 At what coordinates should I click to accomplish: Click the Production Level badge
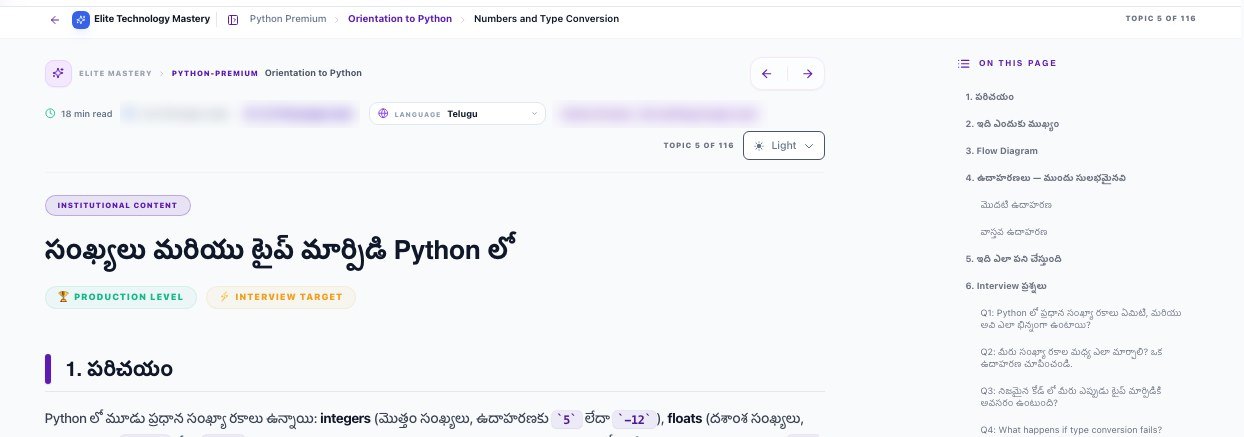pyautogui.click(x=121, y=297)
